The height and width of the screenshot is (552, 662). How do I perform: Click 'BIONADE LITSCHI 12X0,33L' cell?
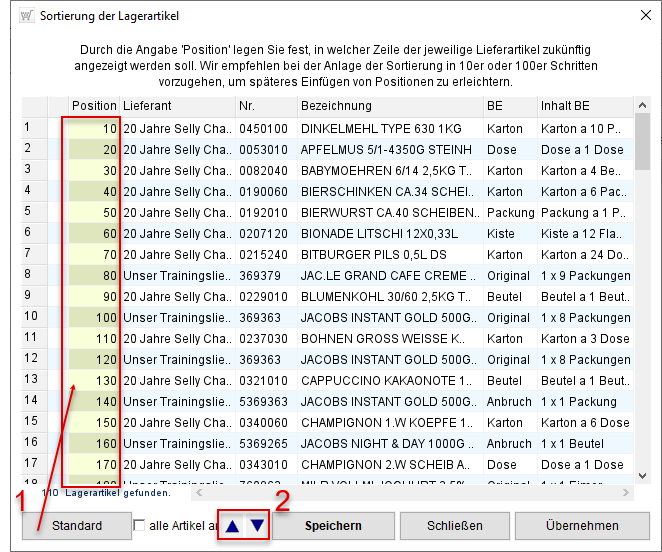(x=391, y=234)
